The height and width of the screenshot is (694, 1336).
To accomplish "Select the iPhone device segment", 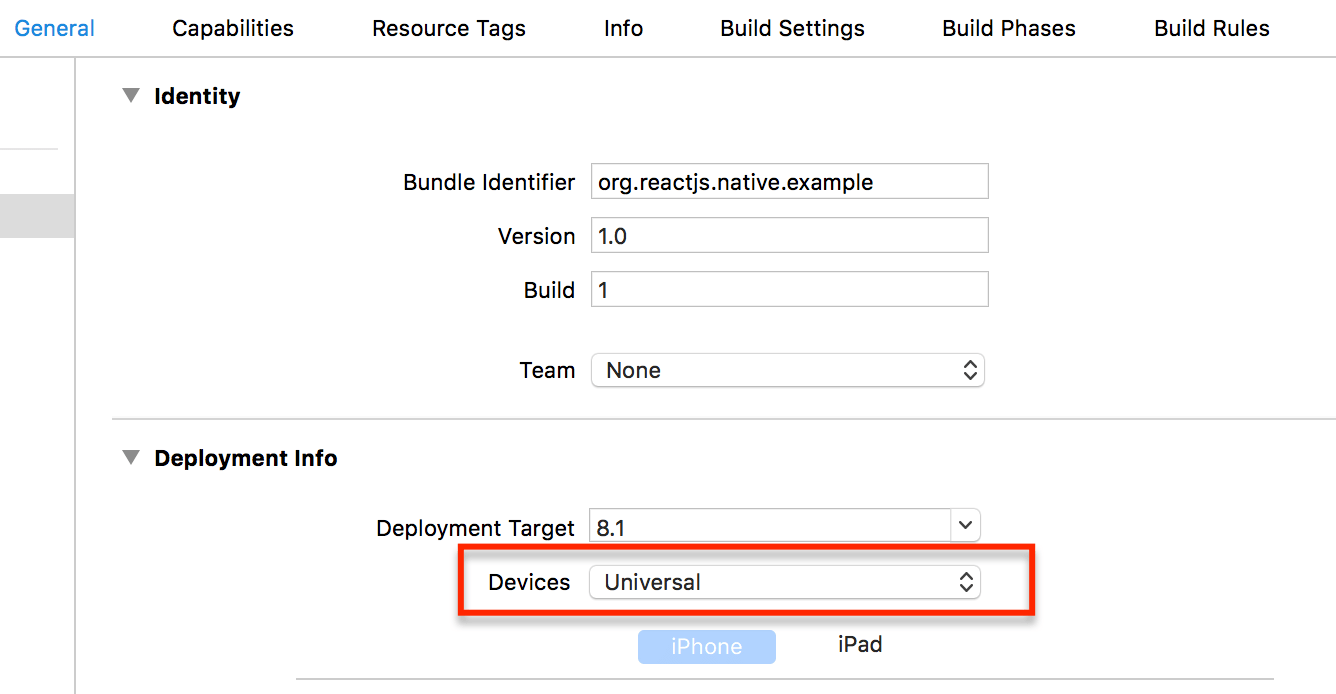I will [x=707, y=646].
